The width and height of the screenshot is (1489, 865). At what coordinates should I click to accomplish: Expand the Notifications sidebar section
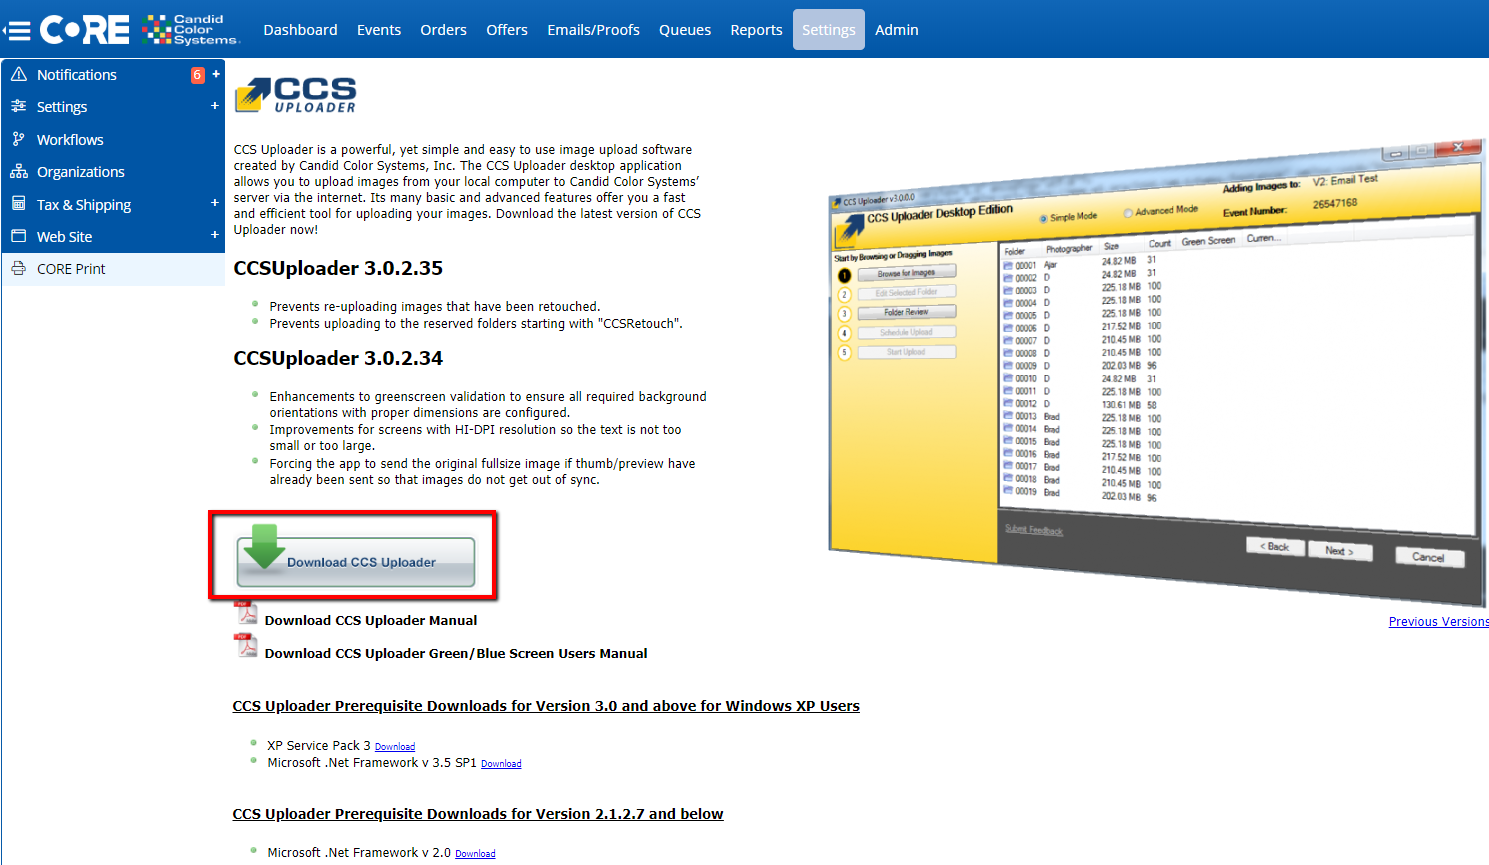[x=215, y=74]
